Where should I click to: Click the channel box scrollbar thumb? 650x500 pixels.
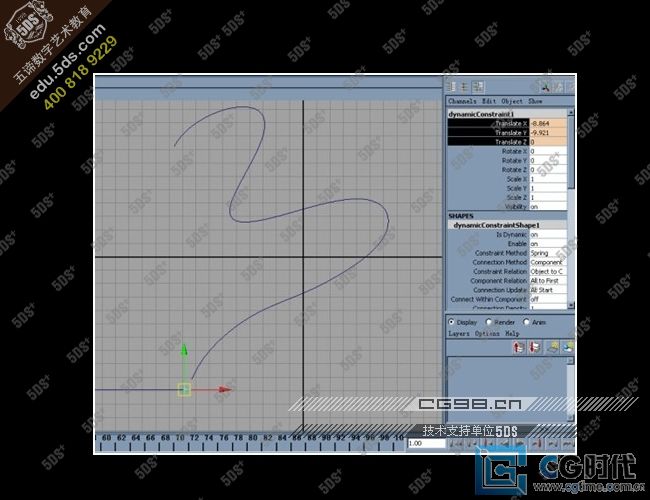click(x=571, y=152)
